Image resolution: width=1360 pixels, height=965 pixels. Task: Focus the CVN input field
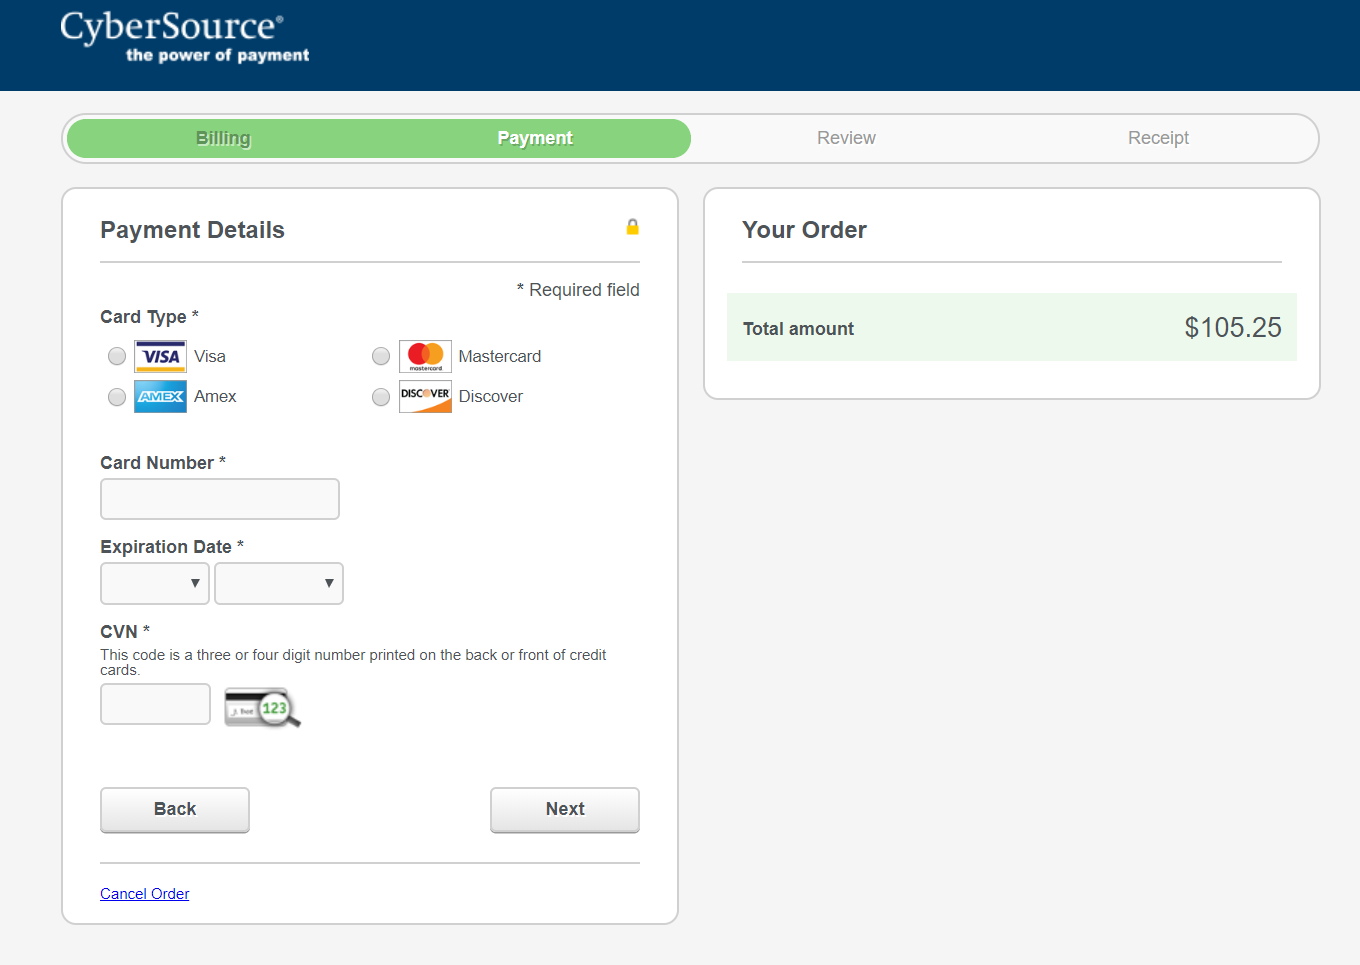coord(155,704)
